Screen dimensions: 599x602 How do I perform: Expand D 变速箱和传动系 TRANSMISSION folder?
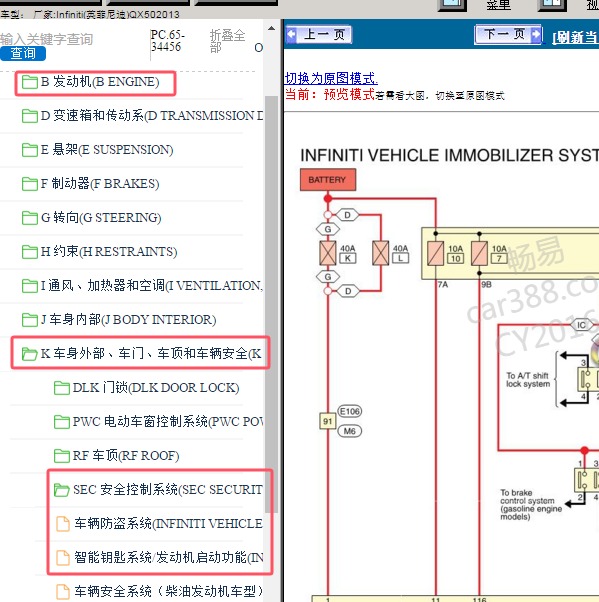(x=152, y=116)
